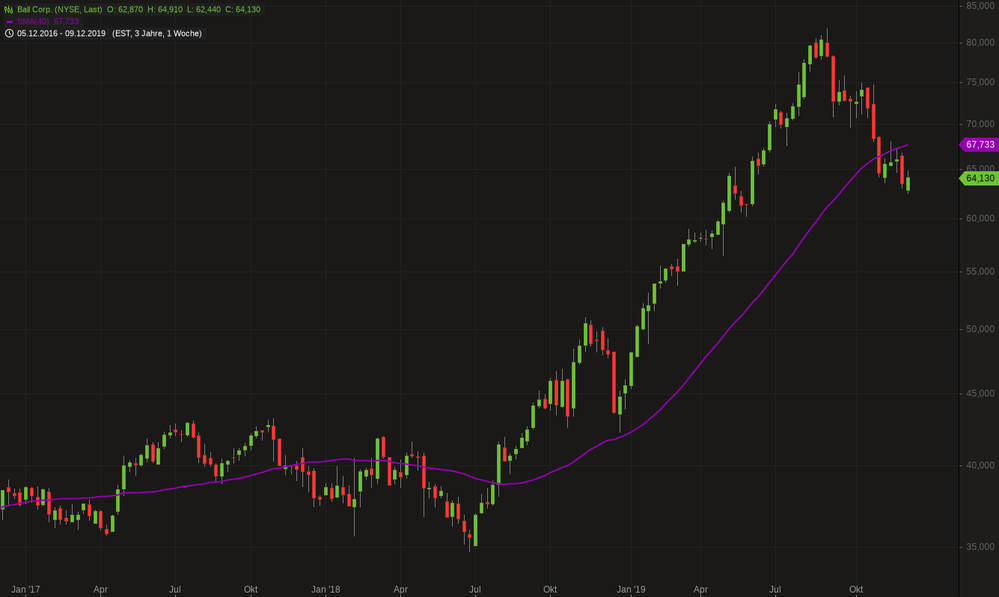The image size is (999, 597).
Task: Click the candlestick chart type icon
Action: point(8,10)
